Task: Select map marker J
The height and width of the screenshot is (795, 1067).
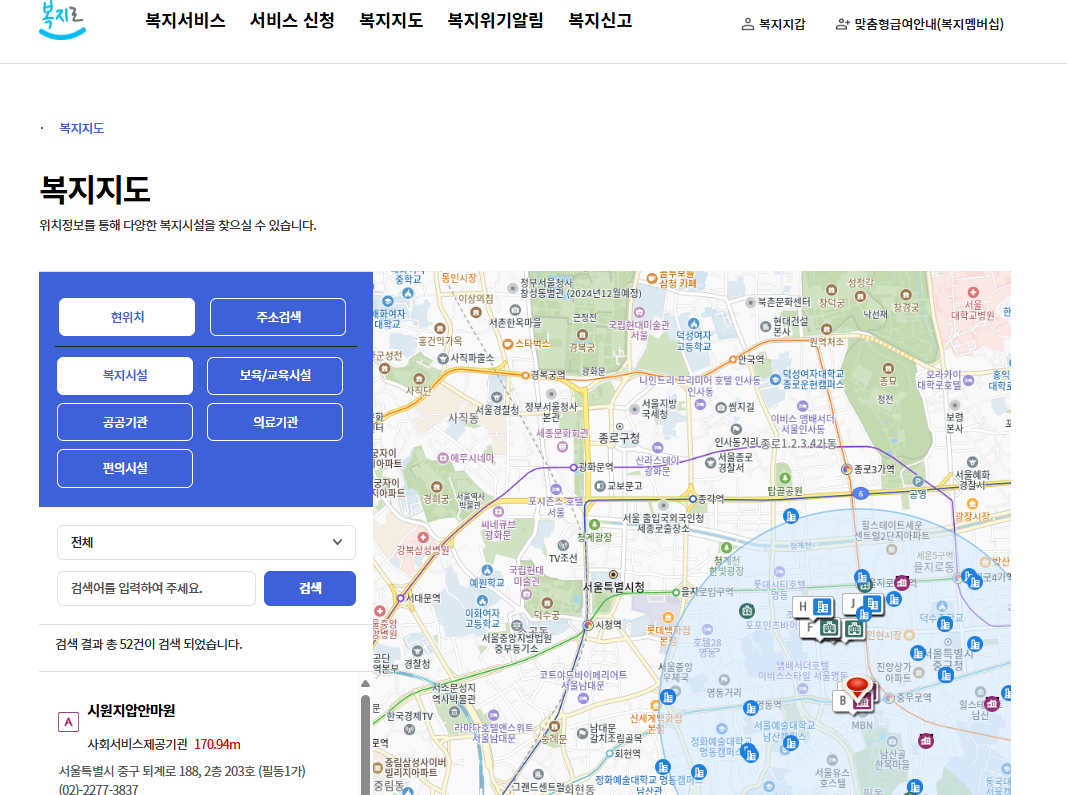Action: click(x=863, y=604)
